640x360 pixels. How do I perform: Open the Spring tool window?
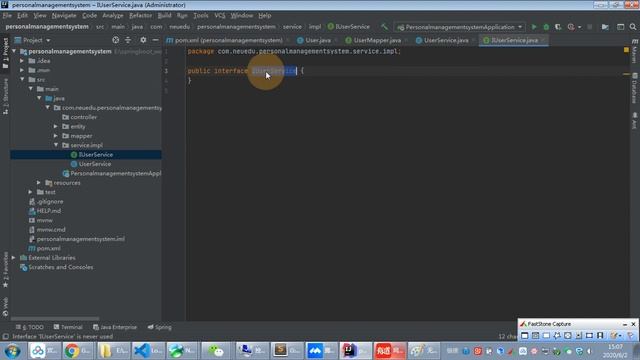pyautogui.click(x=160, y=327)
